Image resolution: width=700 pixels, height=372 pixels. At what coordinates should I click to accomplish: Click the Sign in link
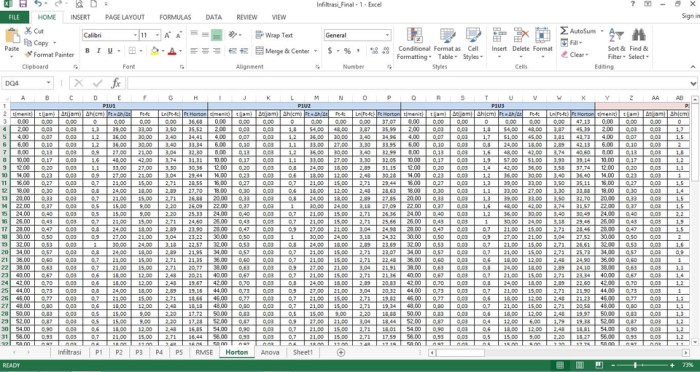pyautogui.click(x=691, y=16)
